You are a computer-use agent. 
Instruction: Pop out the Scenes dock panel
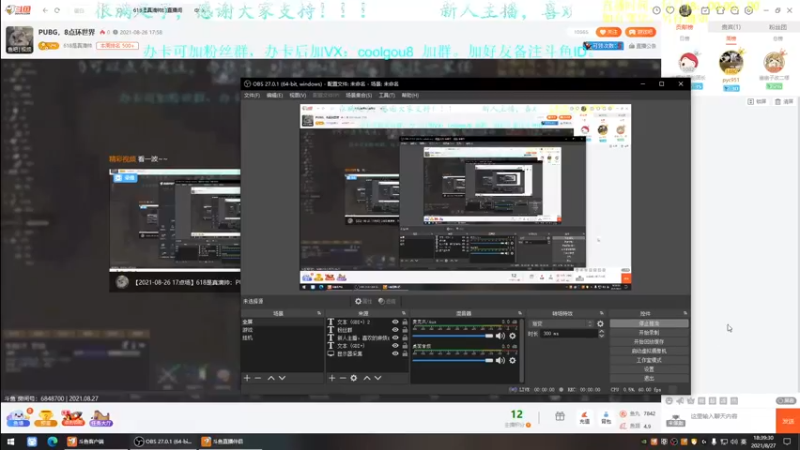point(319,313)
